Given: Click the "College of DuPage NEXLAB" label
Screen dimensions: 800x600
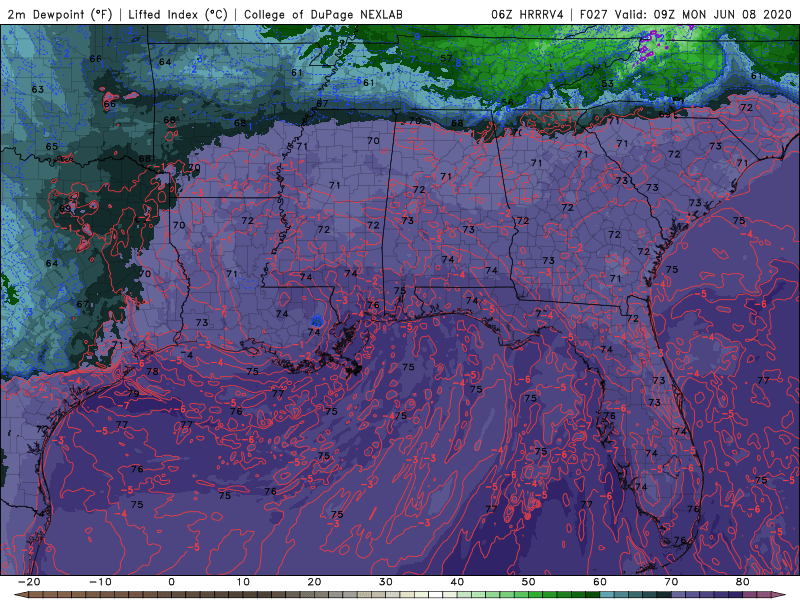Looking at the screenshot, I should click(323, 14).
